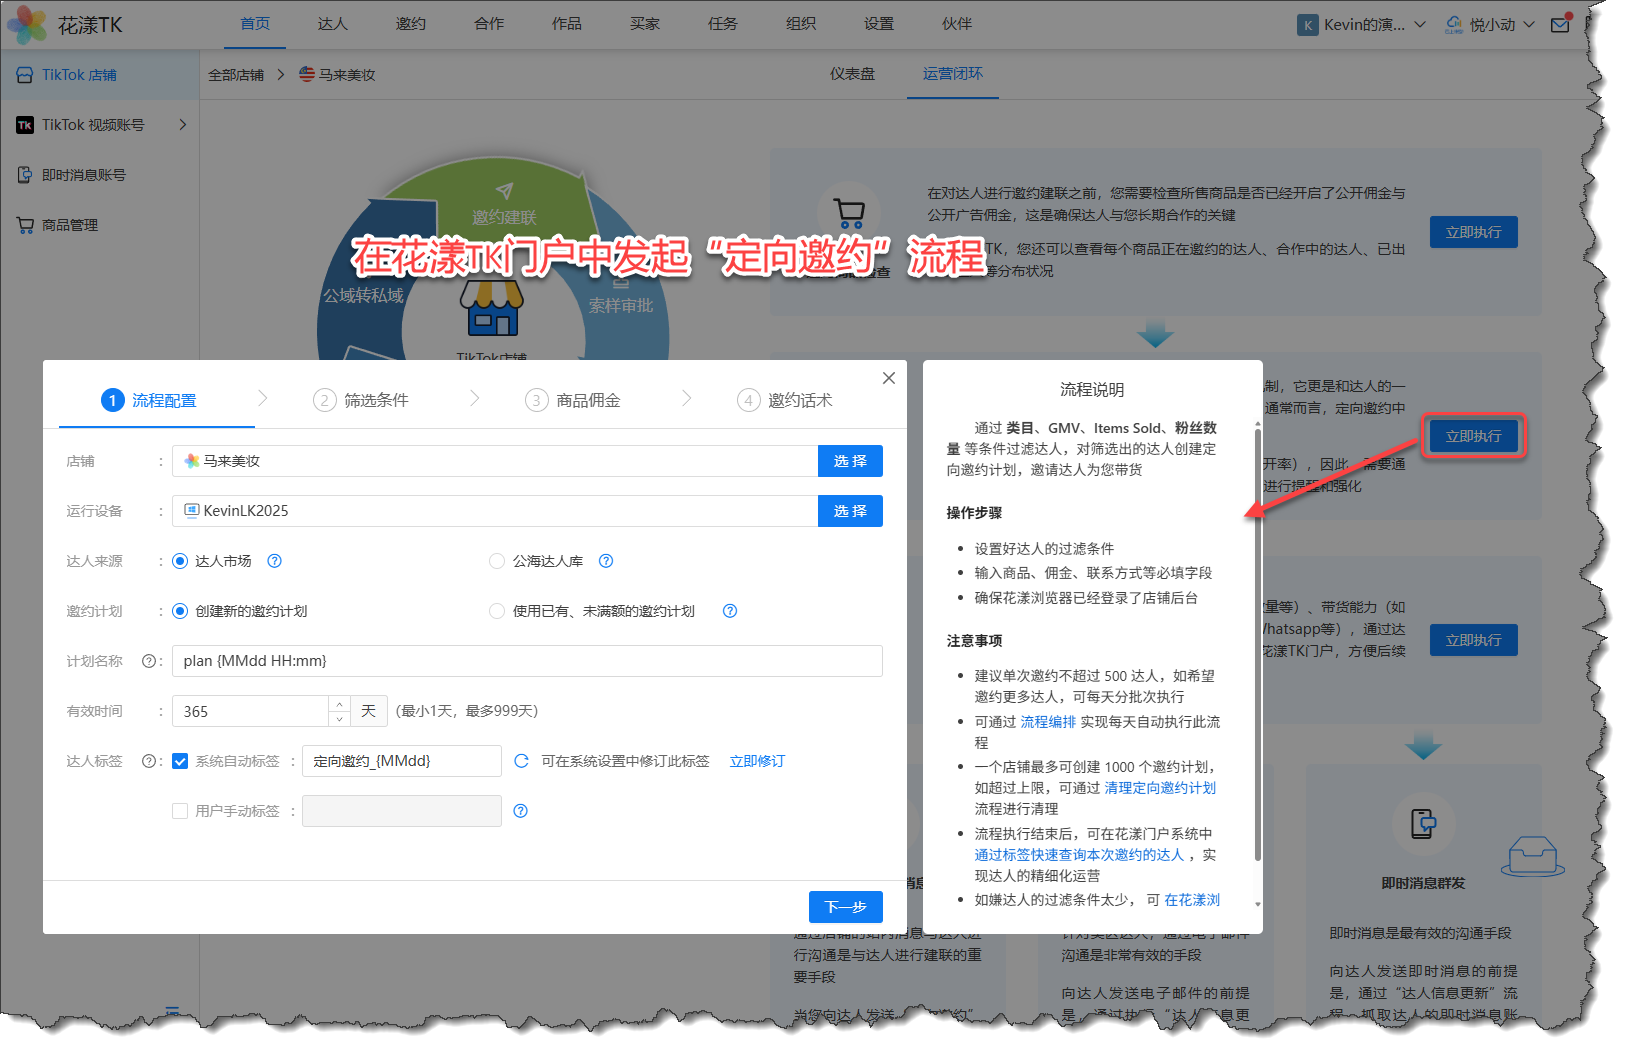Switch to the 仪表盘 tab
This screenshot has height=1053, width=1628.
pyautogui.click(x=852, y=74)
